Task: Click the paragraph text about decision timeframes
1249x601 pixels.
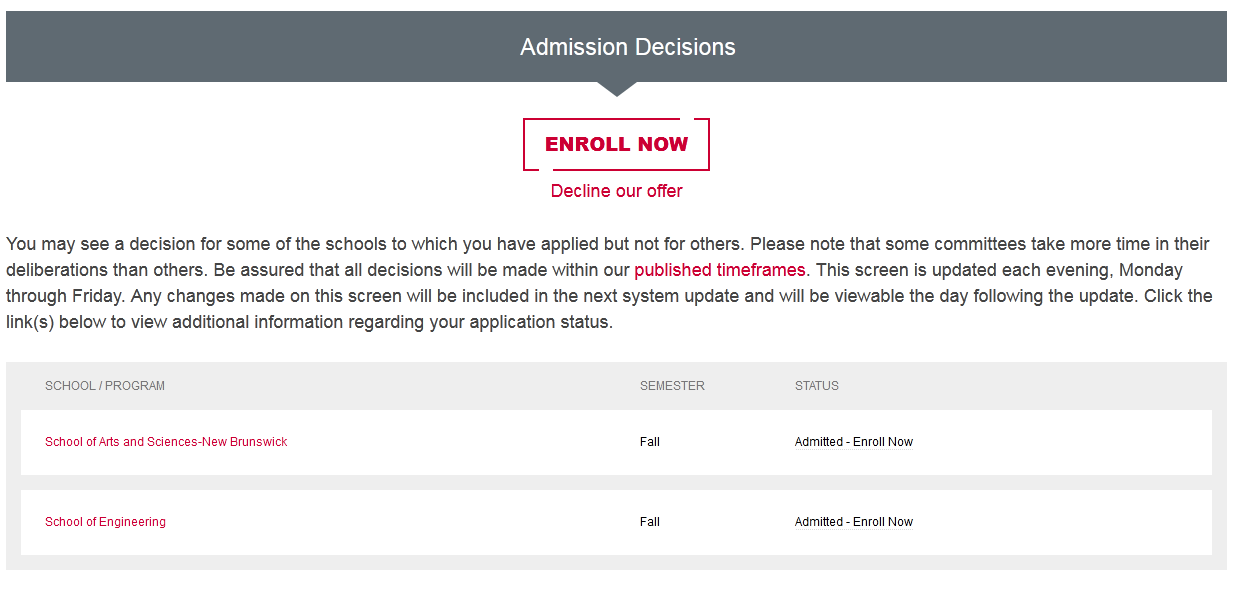Action: point(400,297)
